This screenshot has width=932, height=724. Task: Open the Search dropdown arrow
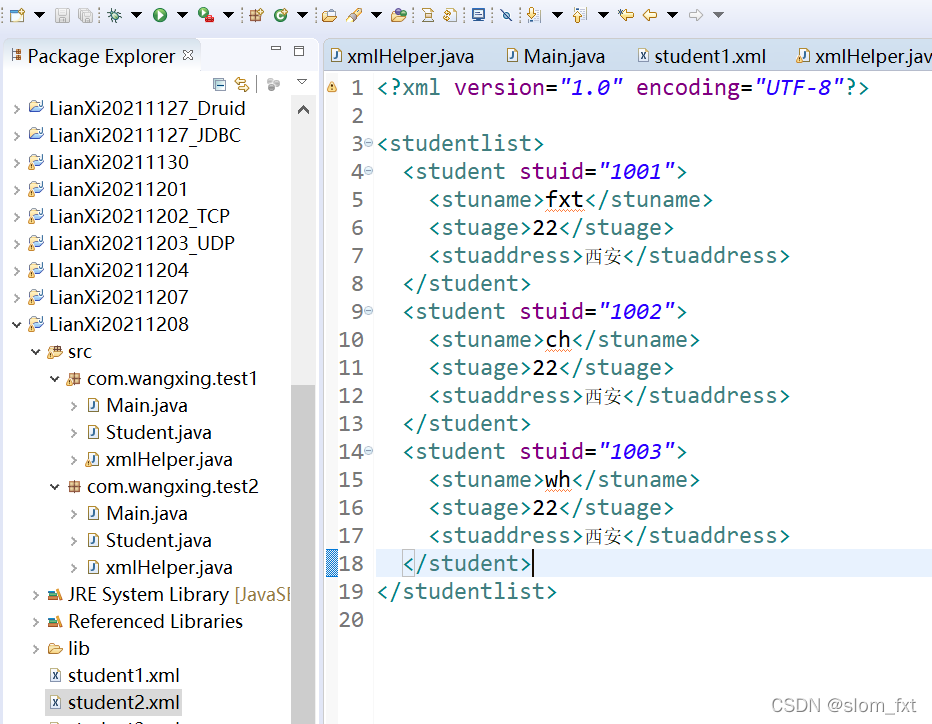click(x=376, y=15)
